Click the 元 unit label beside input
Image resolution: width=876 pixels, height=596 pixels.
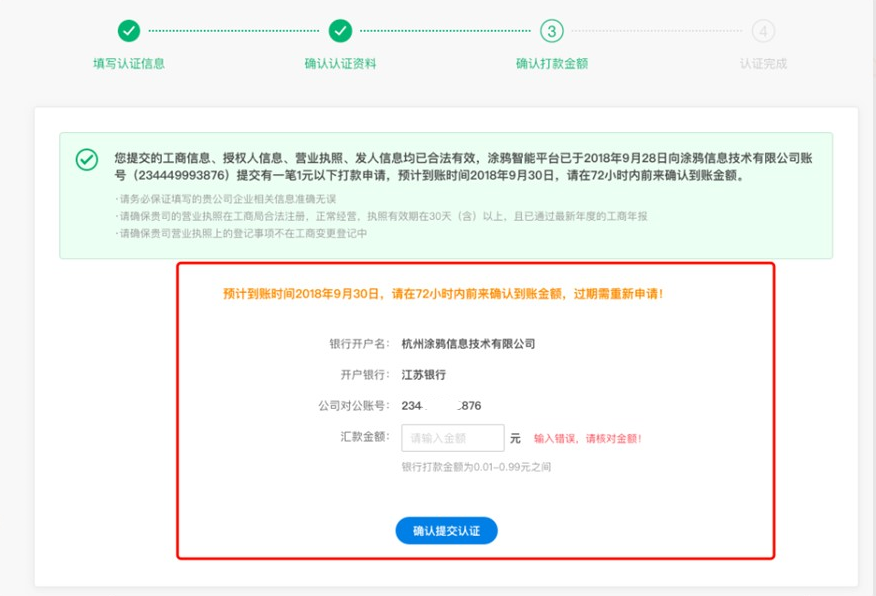515,438
